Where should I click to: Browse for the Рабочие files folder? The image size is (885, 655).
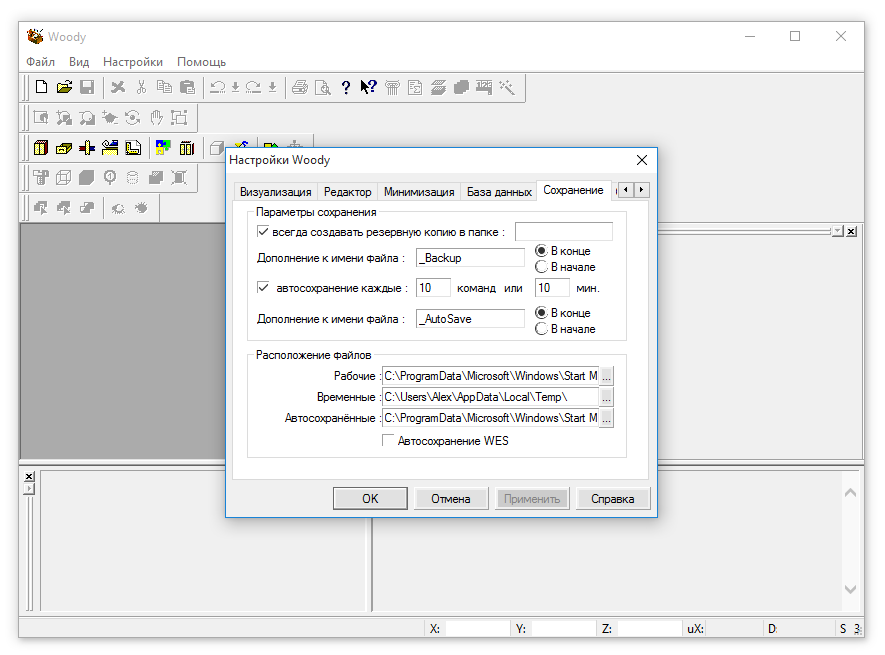(606, 376)
